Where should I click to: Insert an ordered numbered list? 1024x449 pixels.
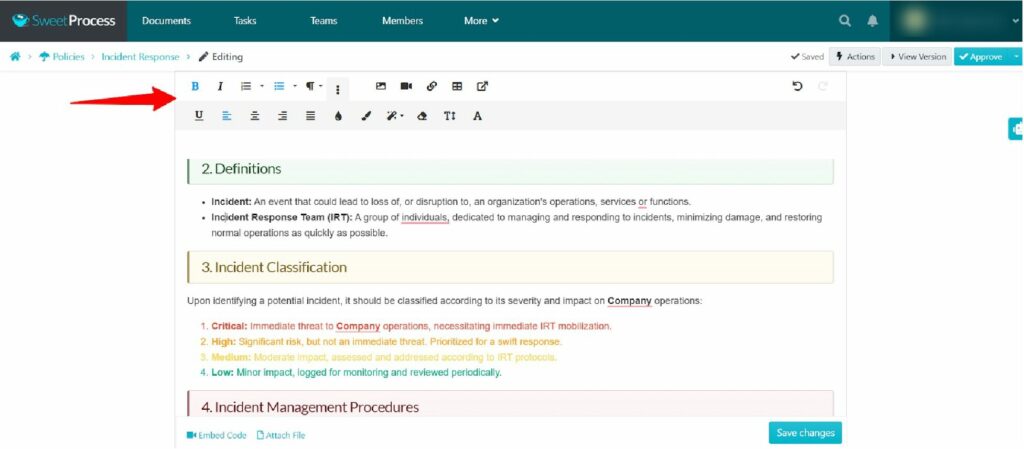click(246, 86)
